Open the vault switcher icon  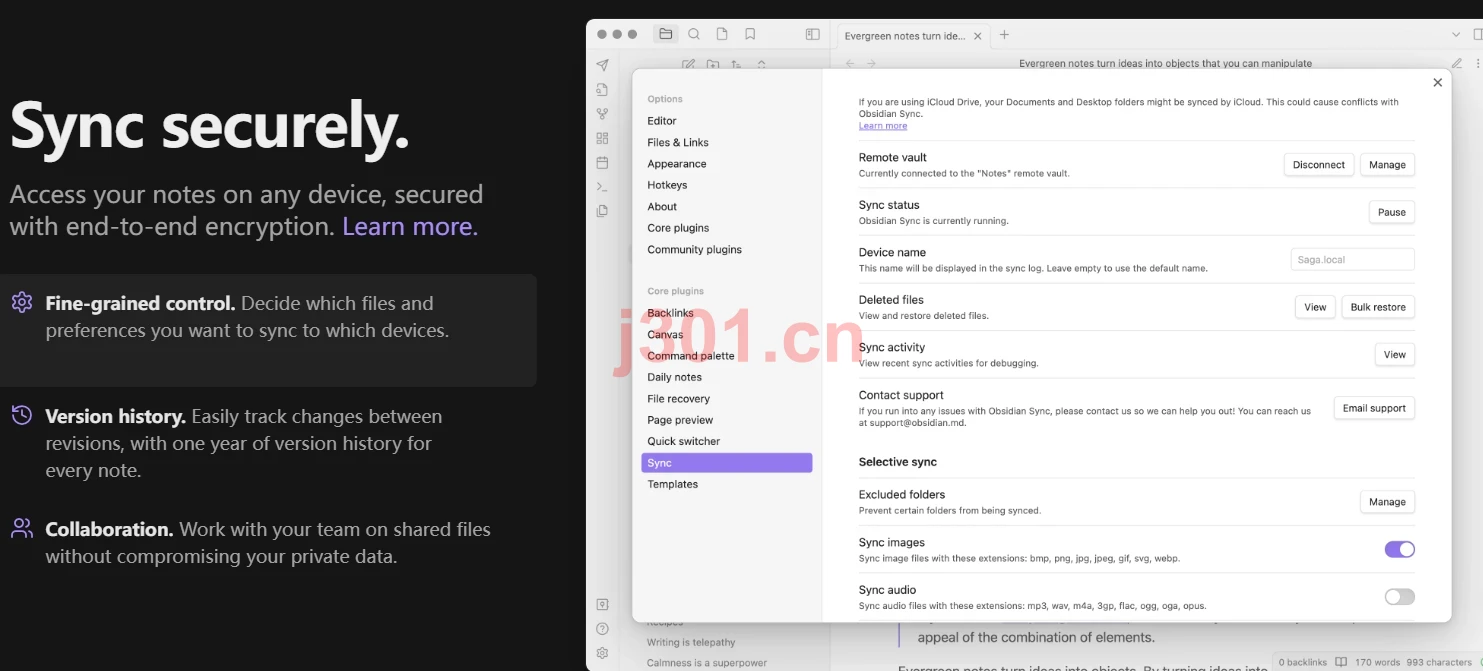click(602, 604)
